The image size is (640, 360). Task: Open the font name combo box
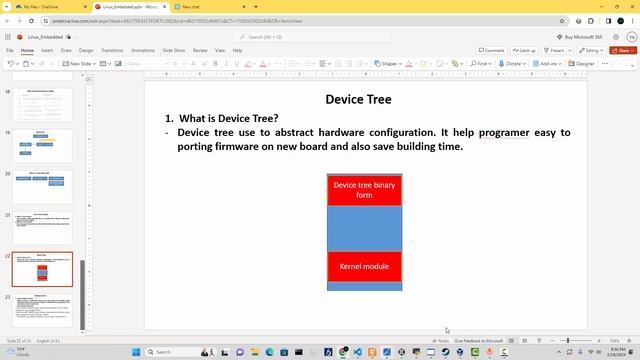[x=147, y=64]
